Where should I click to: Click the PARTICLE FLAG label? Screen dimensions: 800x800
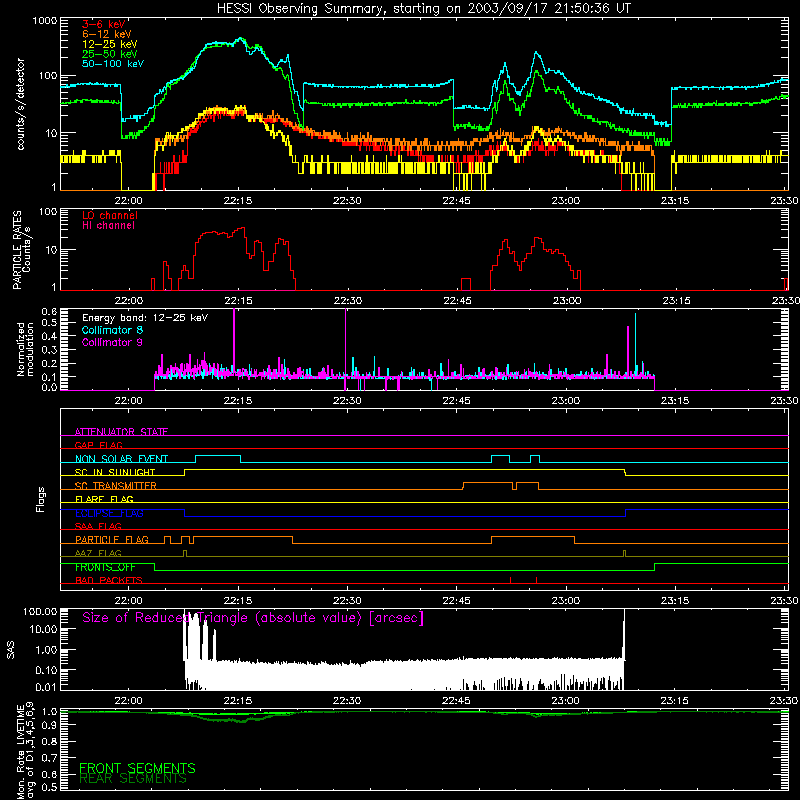112,539
